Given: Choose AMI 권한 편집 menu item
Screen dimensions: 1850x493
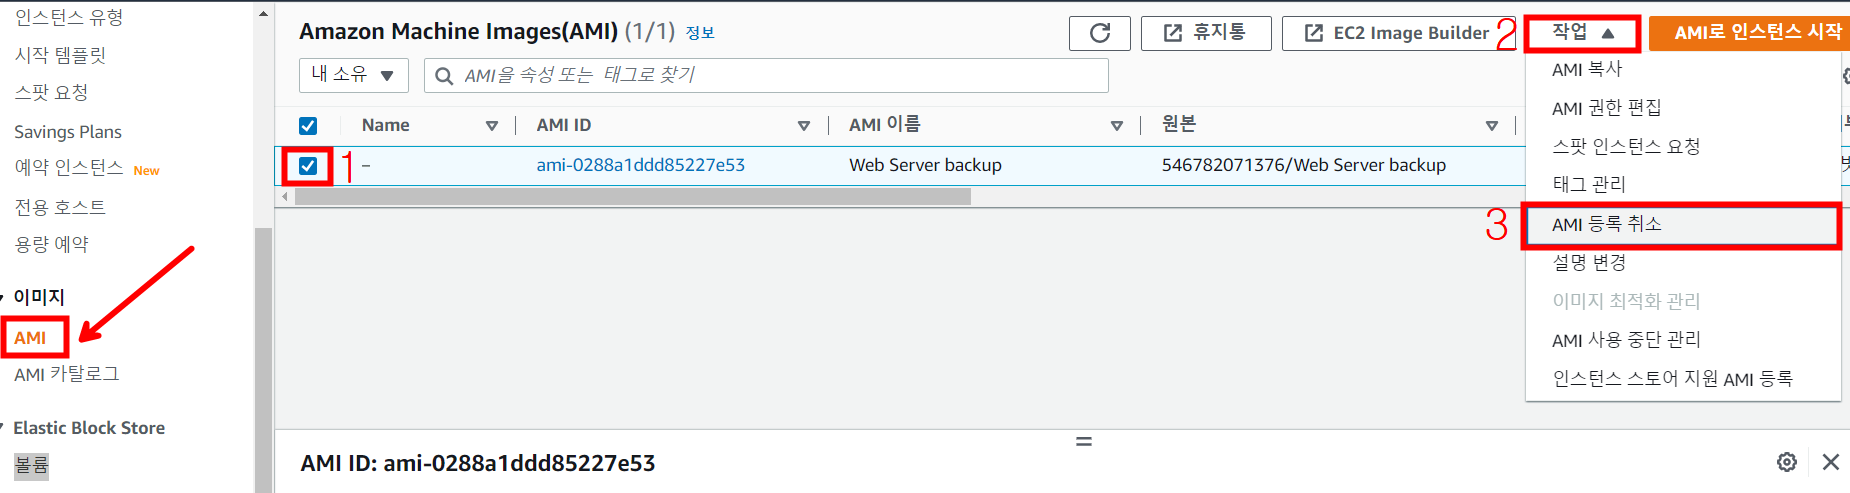Looking at the screenshot, I should 1606,108.
